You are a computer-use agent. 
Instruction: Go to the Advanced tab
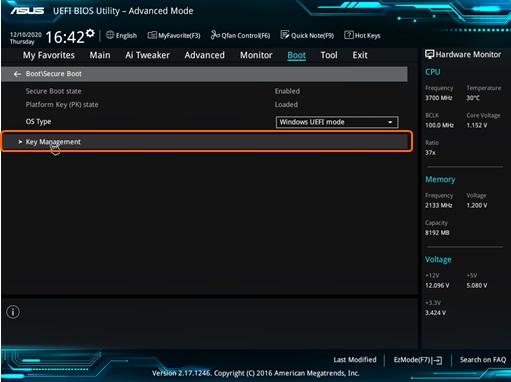205,55
